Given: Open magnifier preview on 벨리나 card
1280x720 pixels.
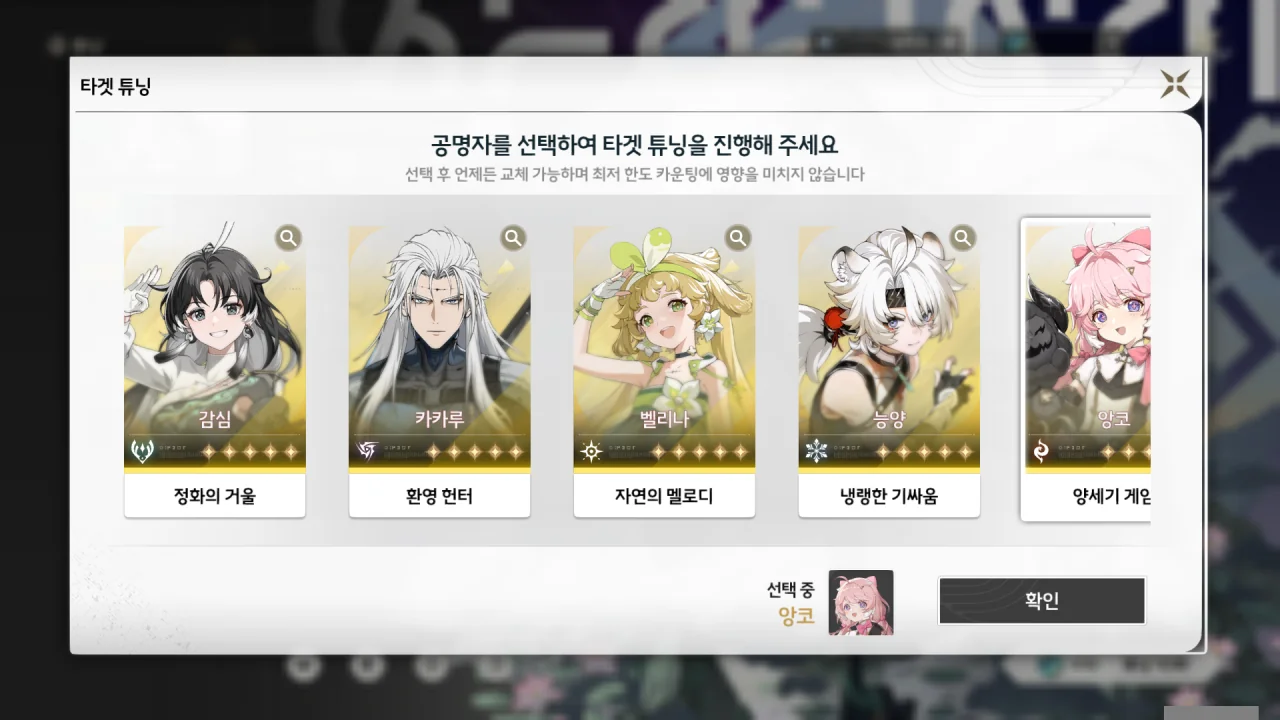Looking at the screenshot, I should coord(738,238).
